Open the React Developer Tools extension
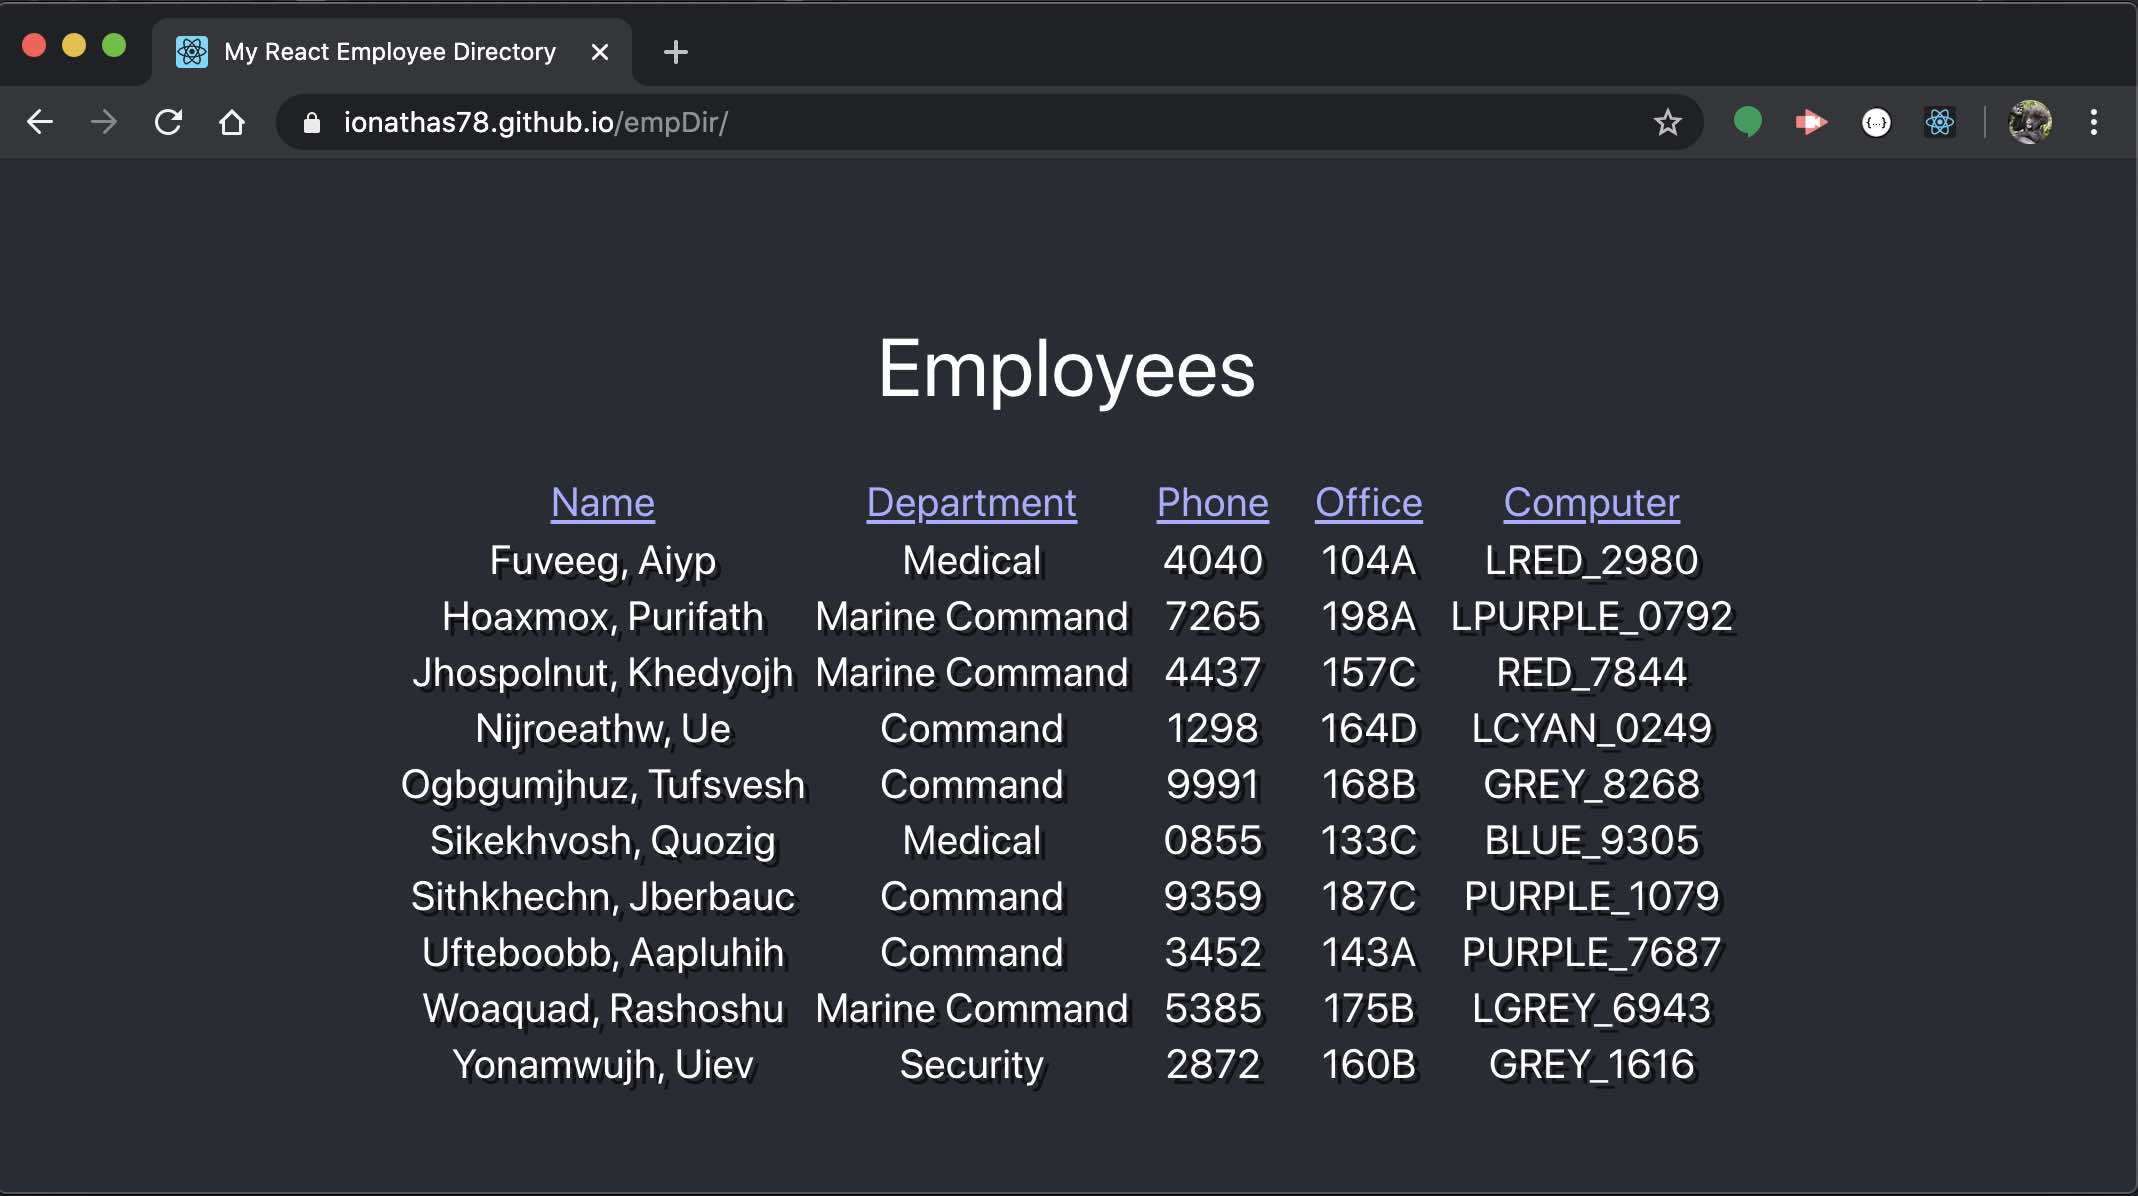The width and height of the screenshot is (2138, 1196). point(1941,122)
